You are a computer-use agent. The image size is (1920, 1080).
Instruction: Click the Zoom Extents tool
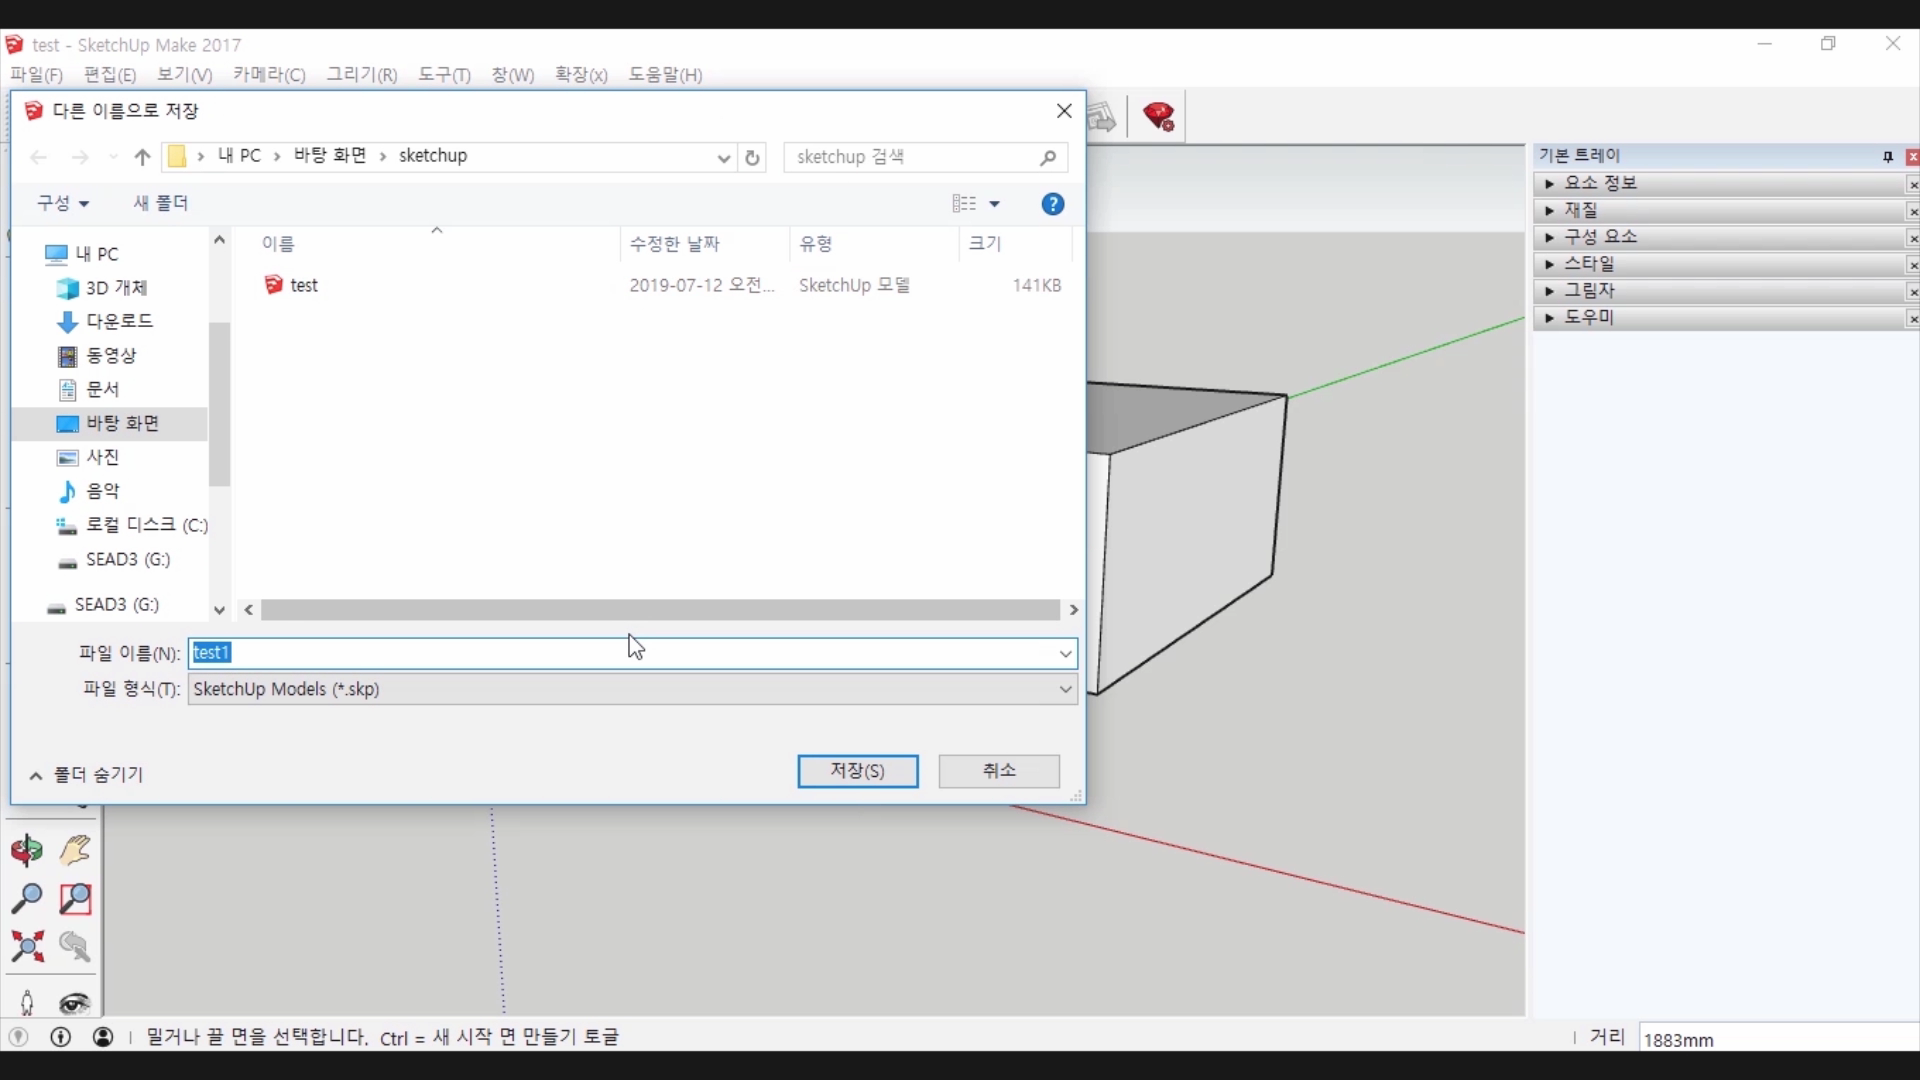27,946
